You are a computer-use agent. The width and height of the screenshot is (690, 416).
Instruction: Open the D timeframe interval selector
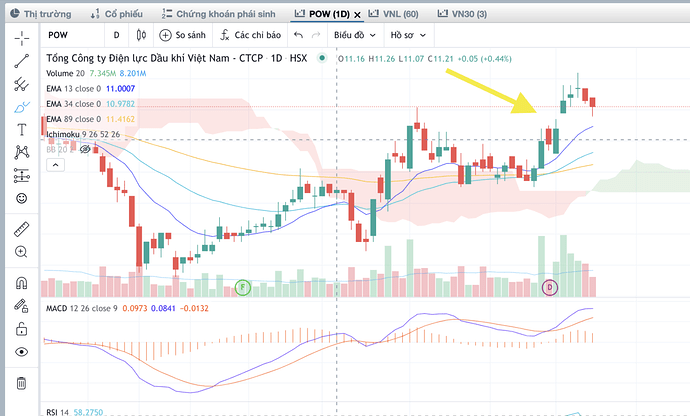pyautogui.click(x=117, y=35)
